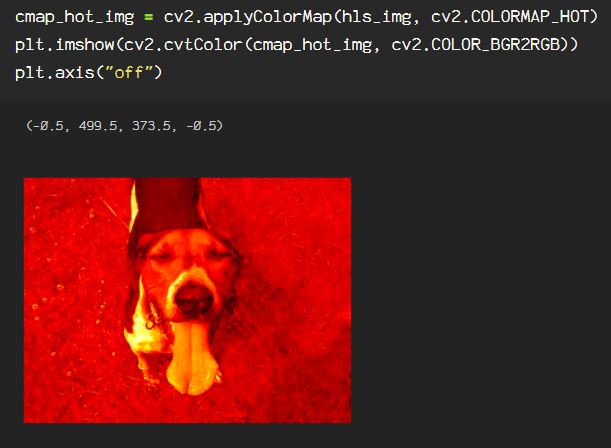Click the cmap_hot_img variable in first line
The image size is (611, 448).
click(74, 17)
